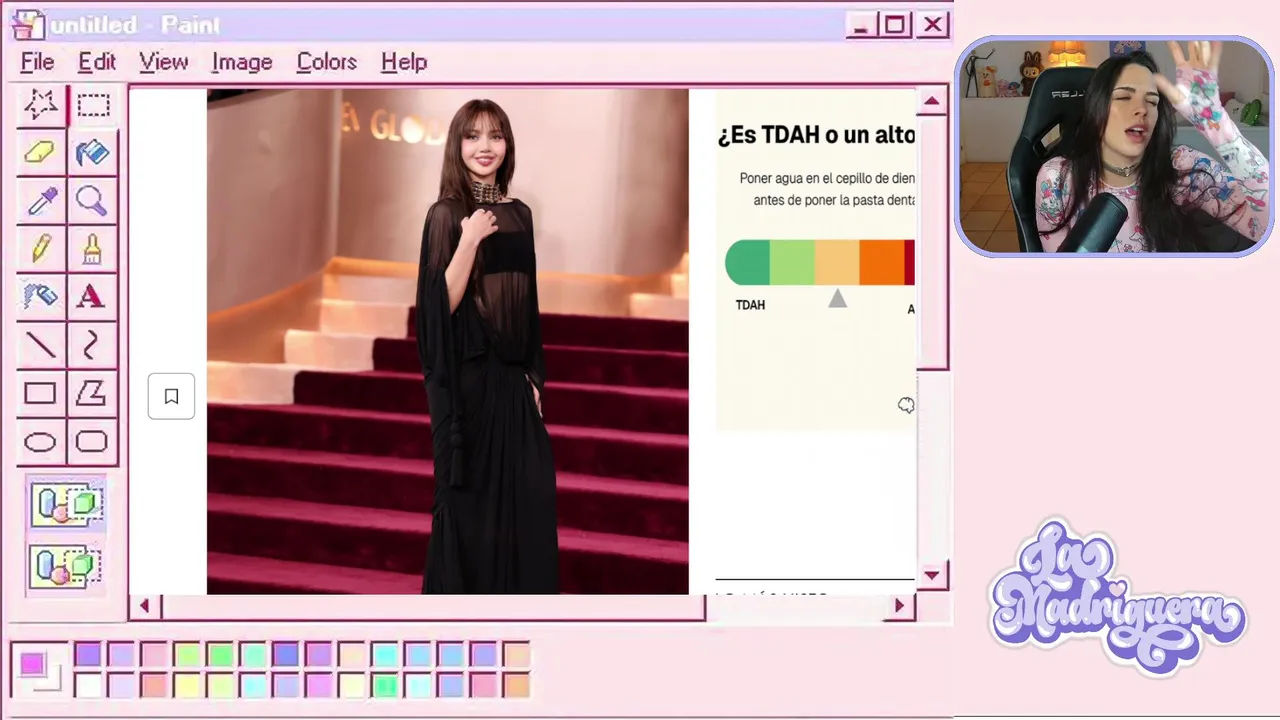Select the Curve tool

(x=93, y=345)
